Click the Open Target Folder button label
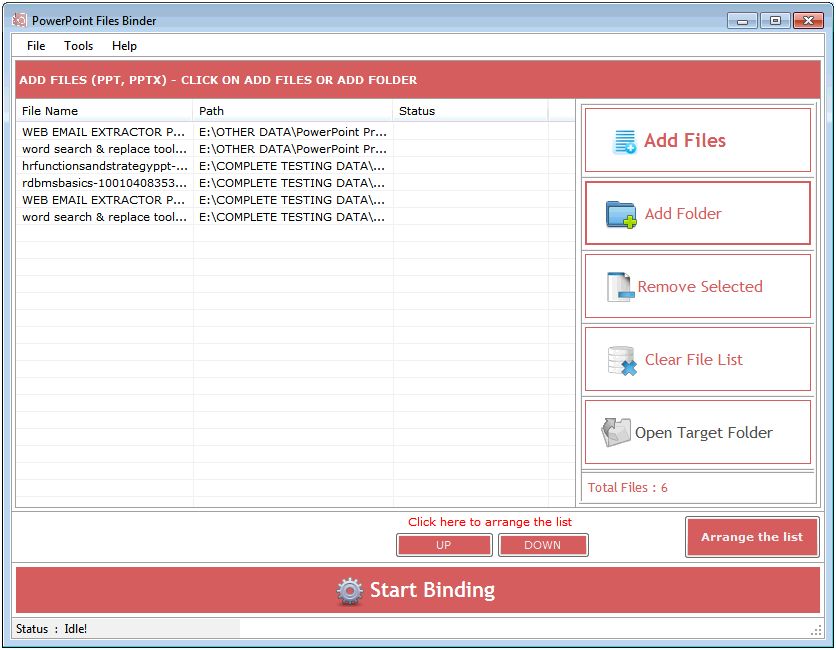 click(704, 432)
